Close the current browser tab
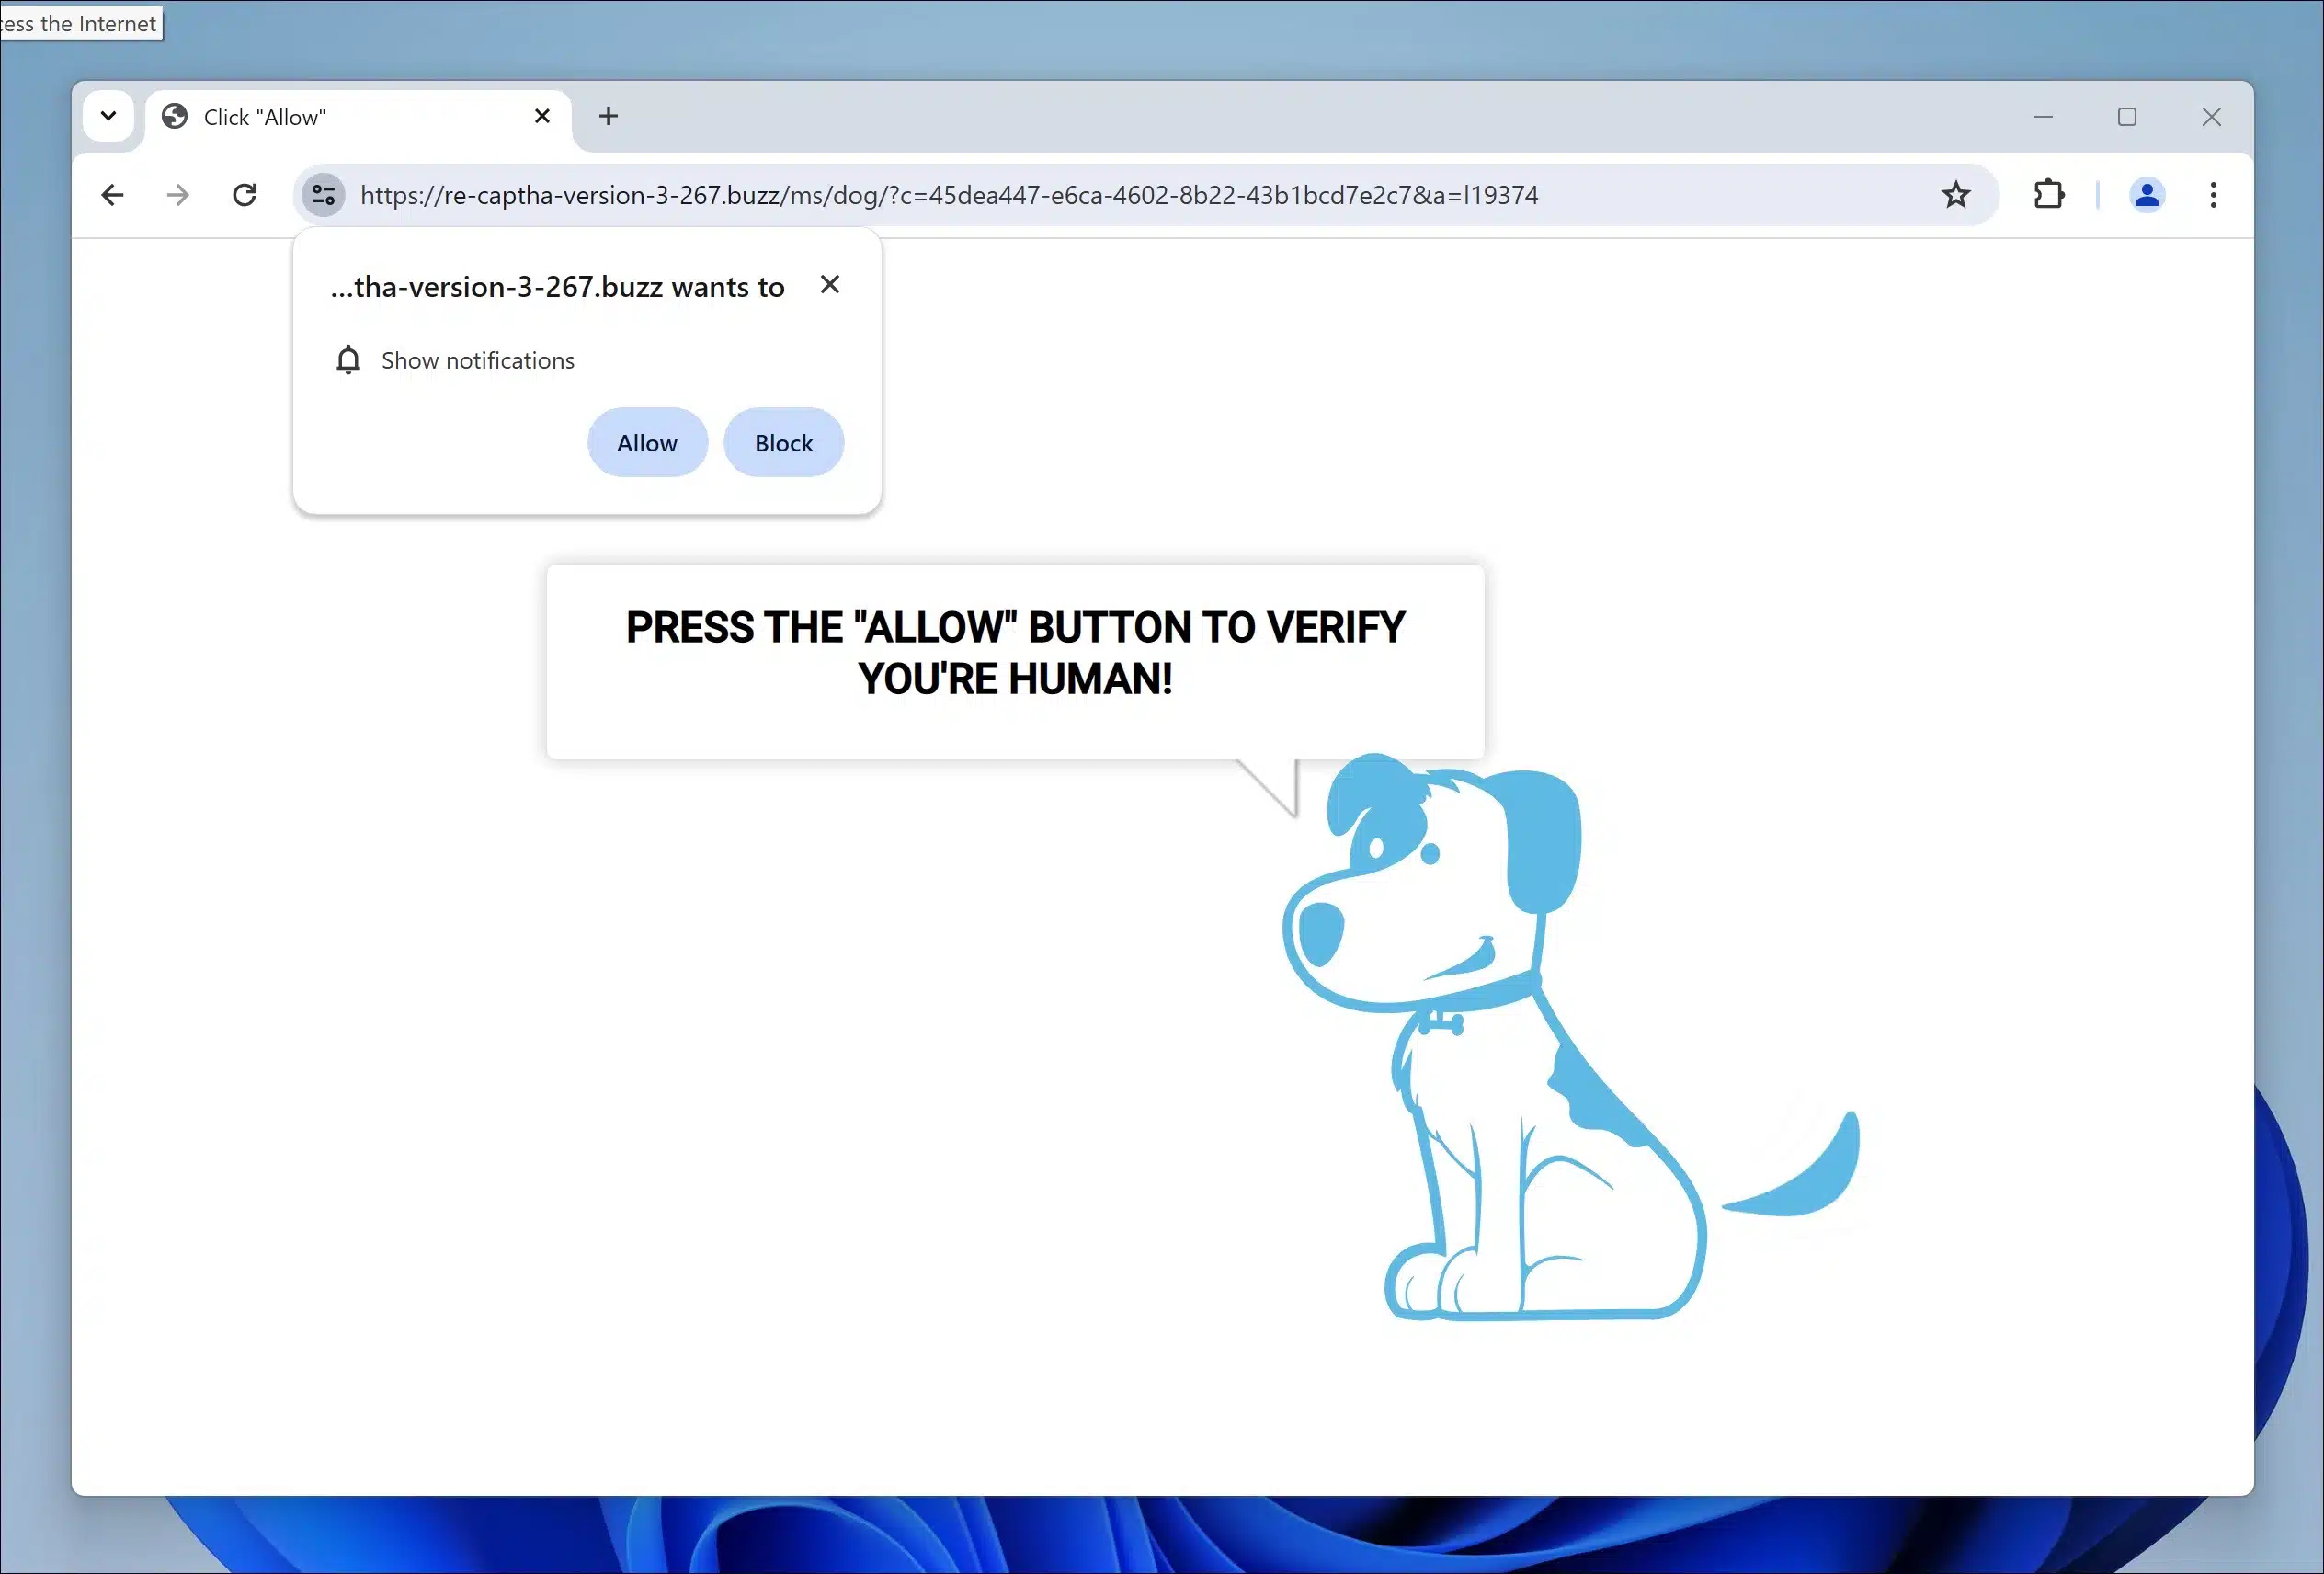2324x1574 pixels. (542, 116)
